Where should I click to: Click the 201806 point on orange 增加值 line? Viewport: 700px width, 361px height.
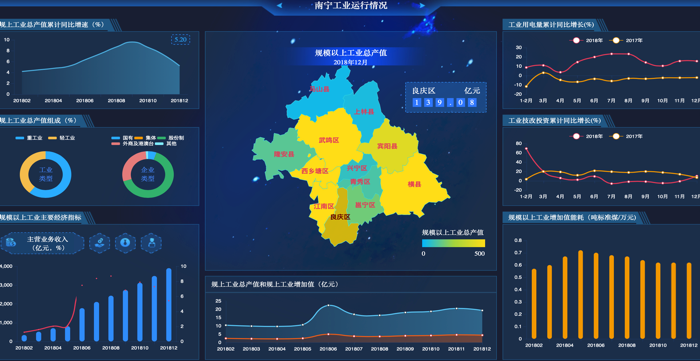[x=329, y=334]
